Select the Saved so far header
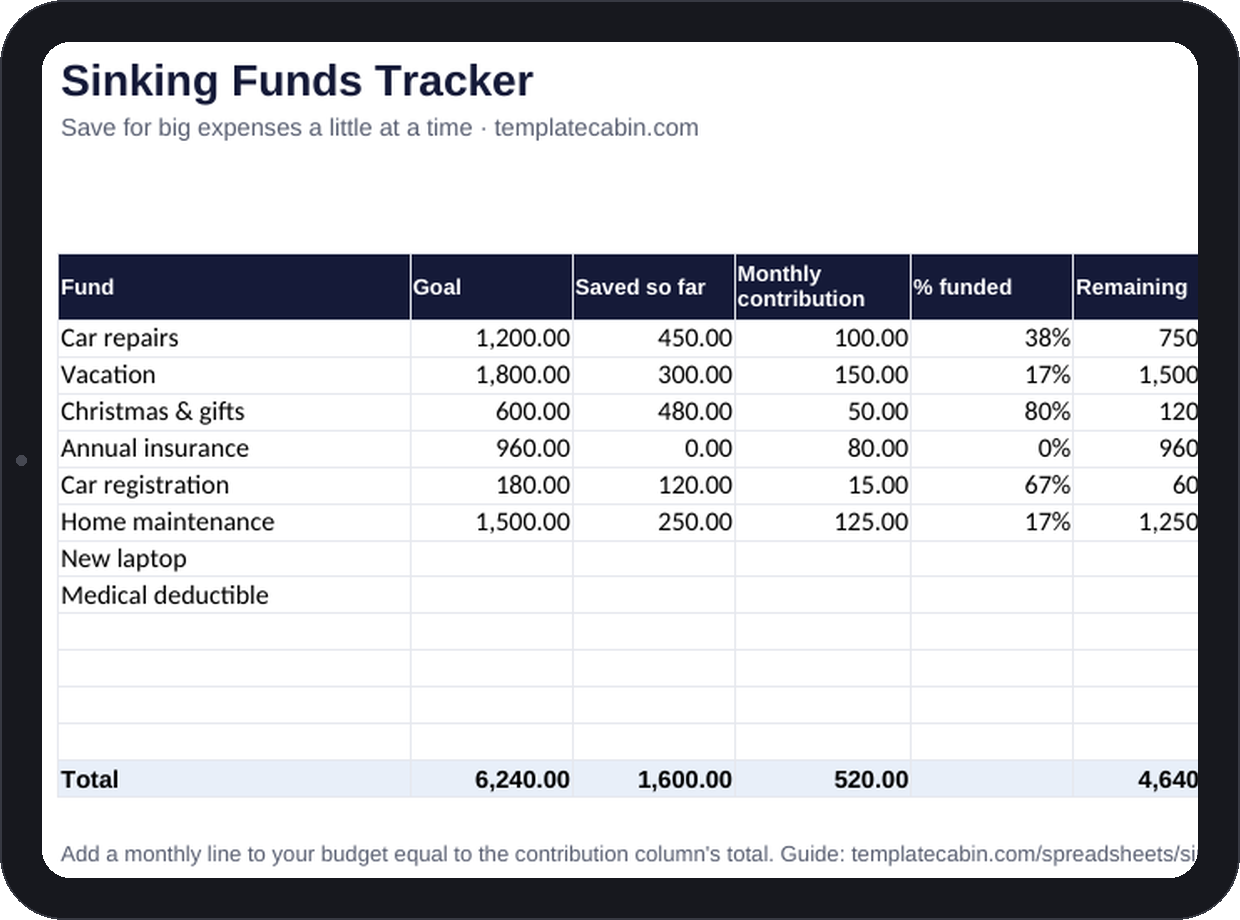This screenshot has height=920, width=1240. (x=654, y=287)
